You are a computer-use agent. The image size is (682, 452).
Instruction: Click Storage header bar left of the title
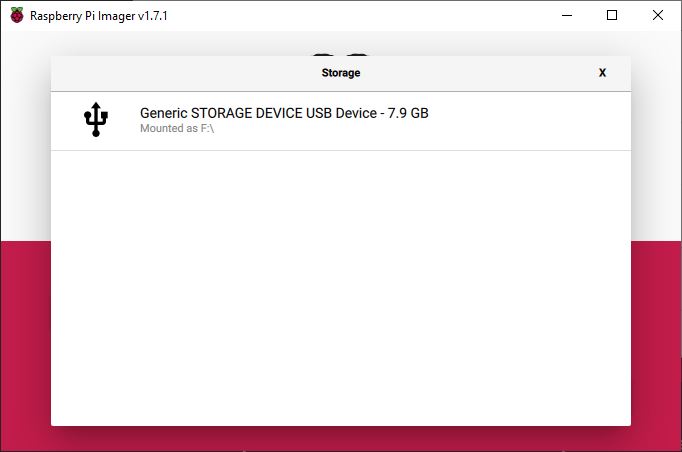tap(183, 73)
